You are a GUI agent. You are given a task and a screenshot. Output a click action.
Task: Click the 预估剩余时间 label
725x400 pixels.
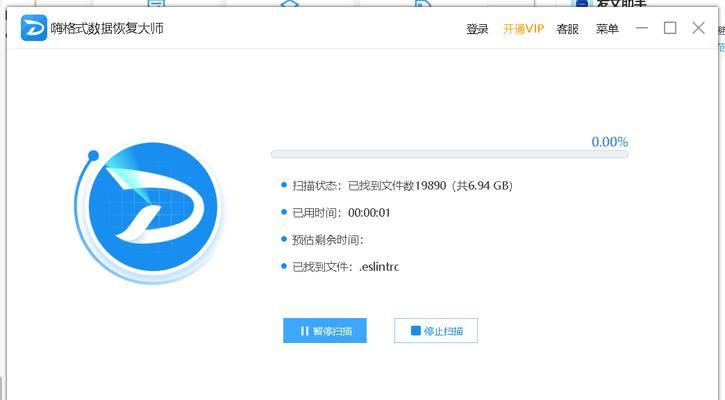[x=328, y=240]
